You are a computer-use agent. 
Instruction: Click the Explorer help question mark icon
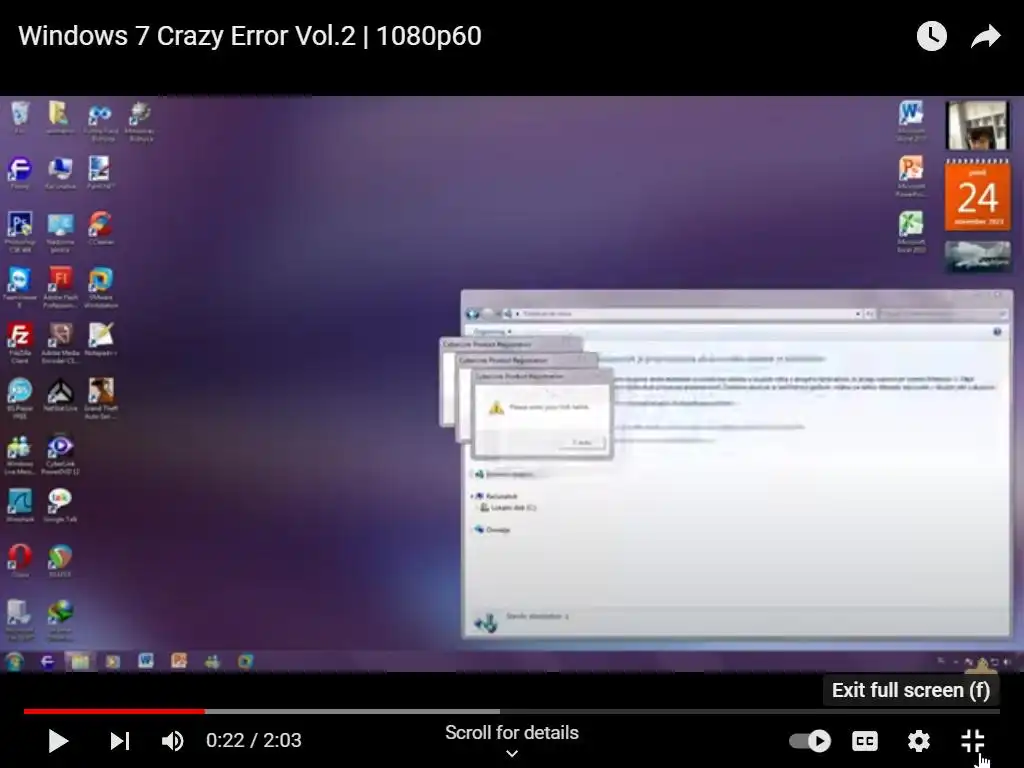[x=997, y=332]
